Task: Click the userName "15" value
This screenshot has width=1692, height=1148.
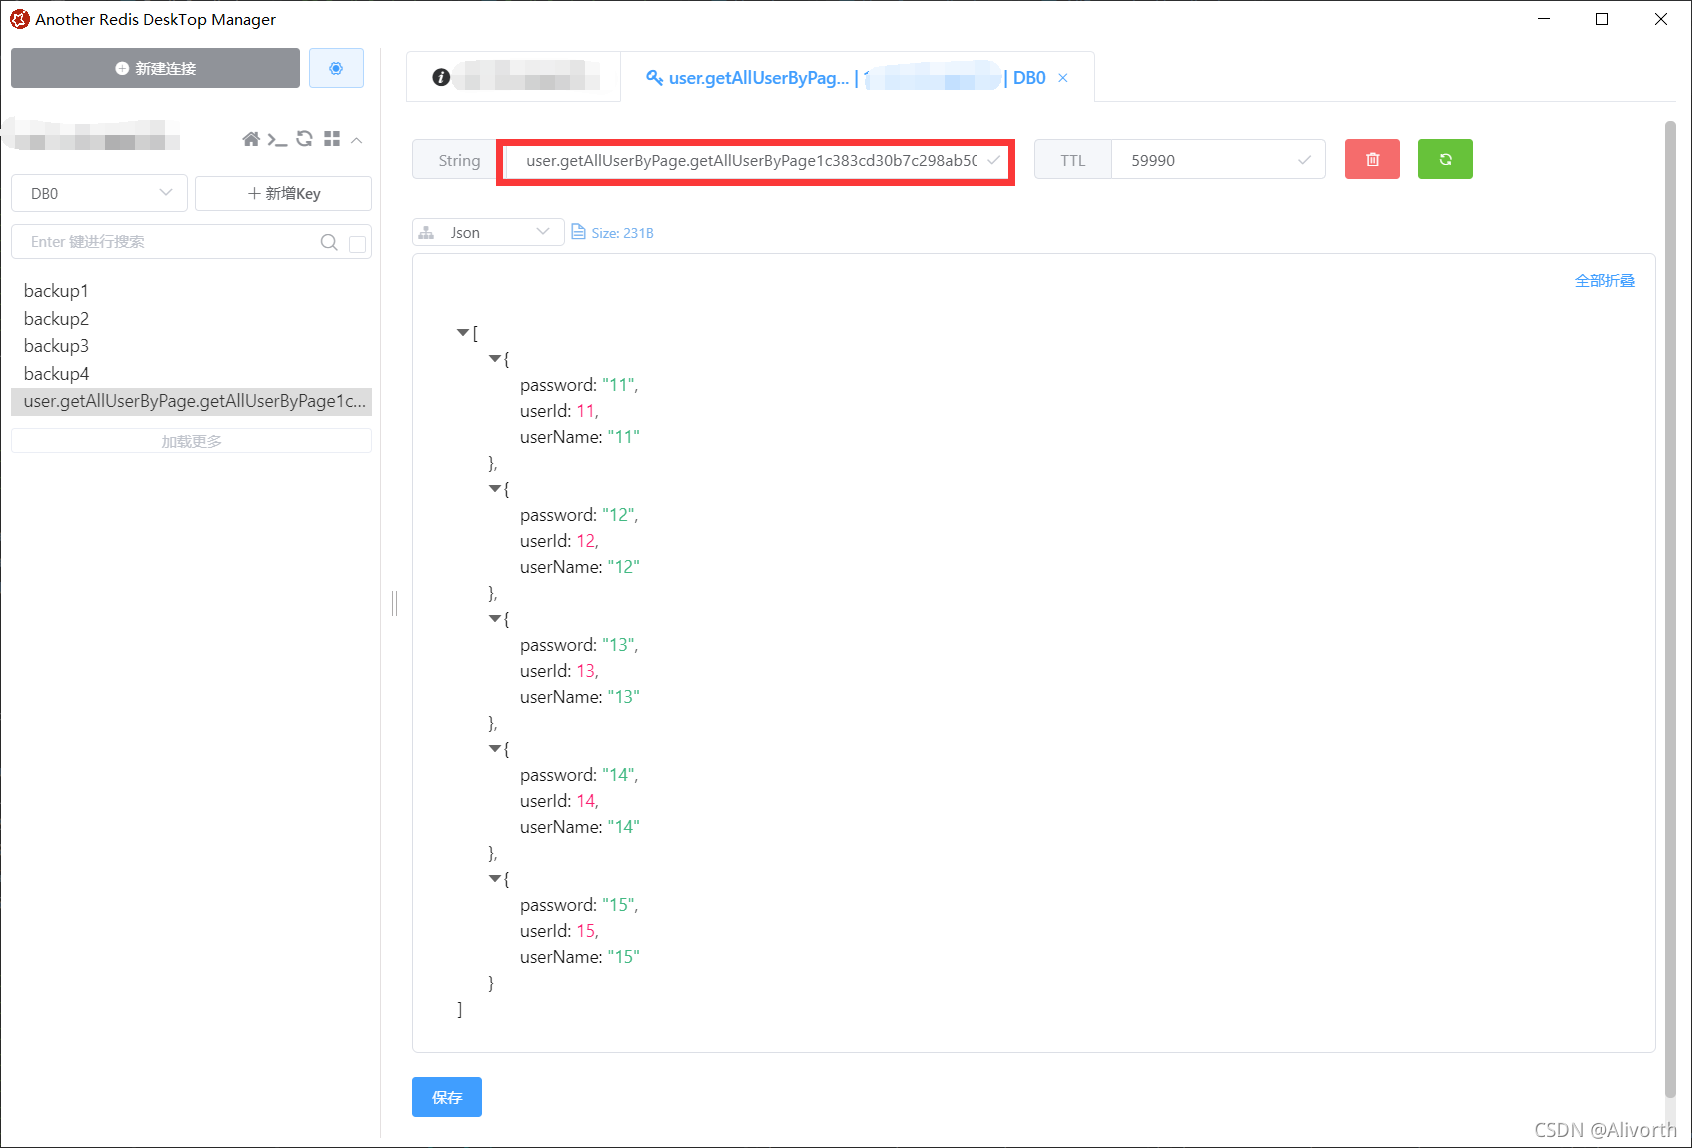Action: [x=624, y=957]
